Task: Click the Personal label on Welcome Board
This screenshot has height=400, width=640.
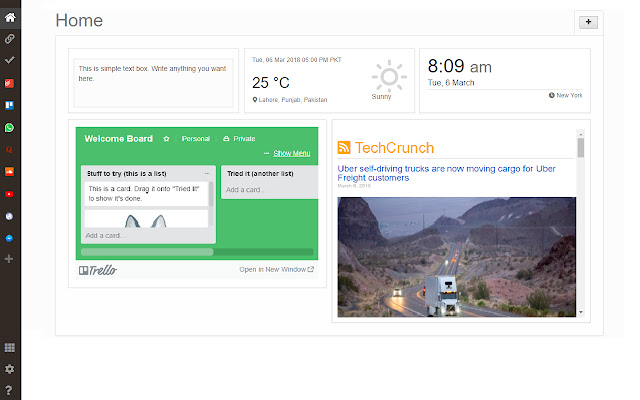Action: (x=196, y=139)
